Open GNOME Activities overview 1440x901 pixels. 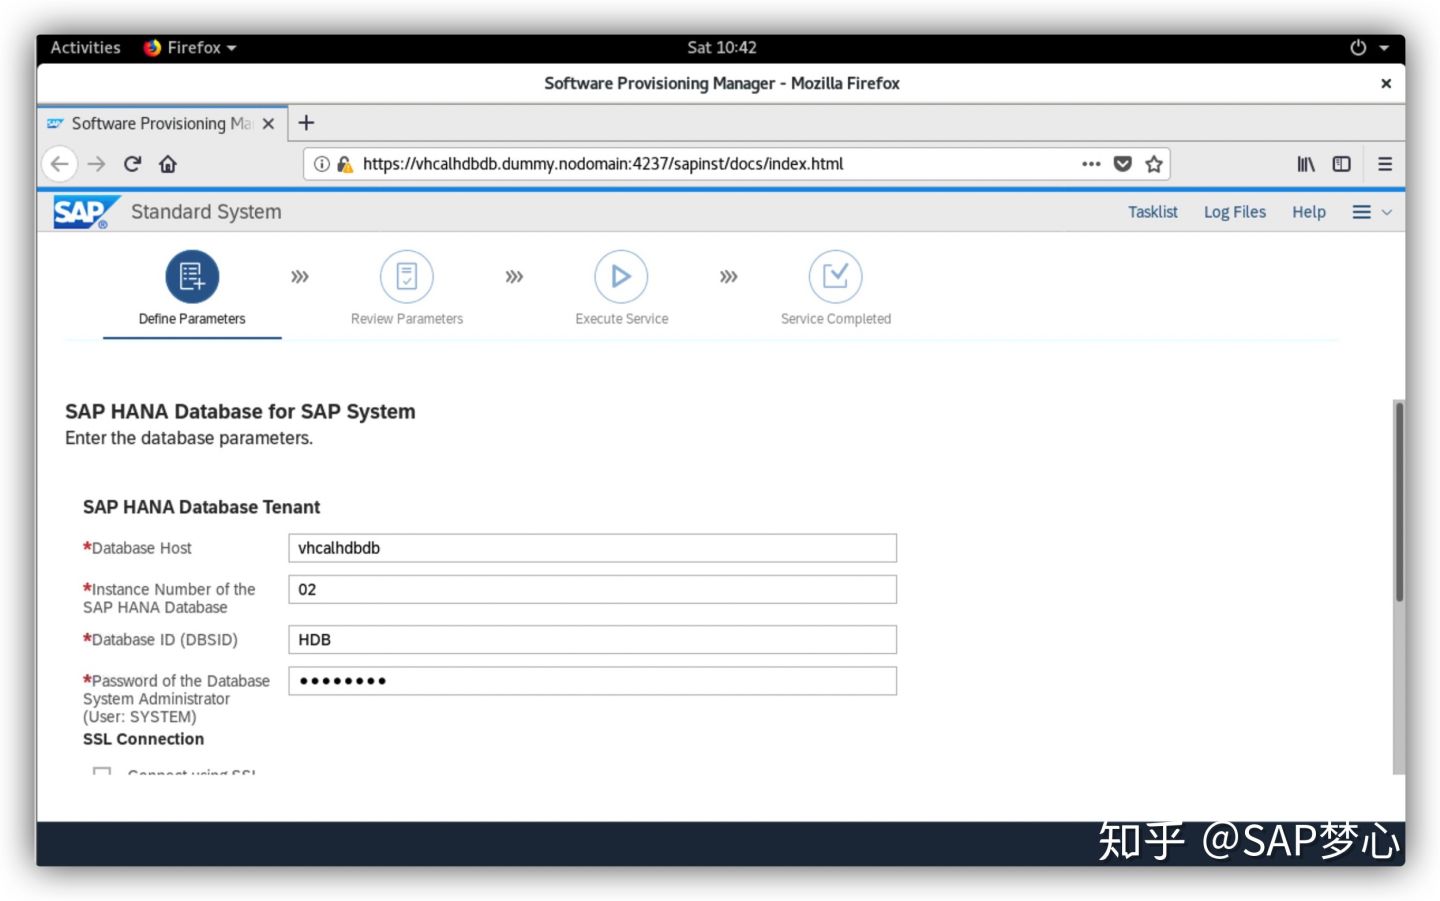(85, 48)
